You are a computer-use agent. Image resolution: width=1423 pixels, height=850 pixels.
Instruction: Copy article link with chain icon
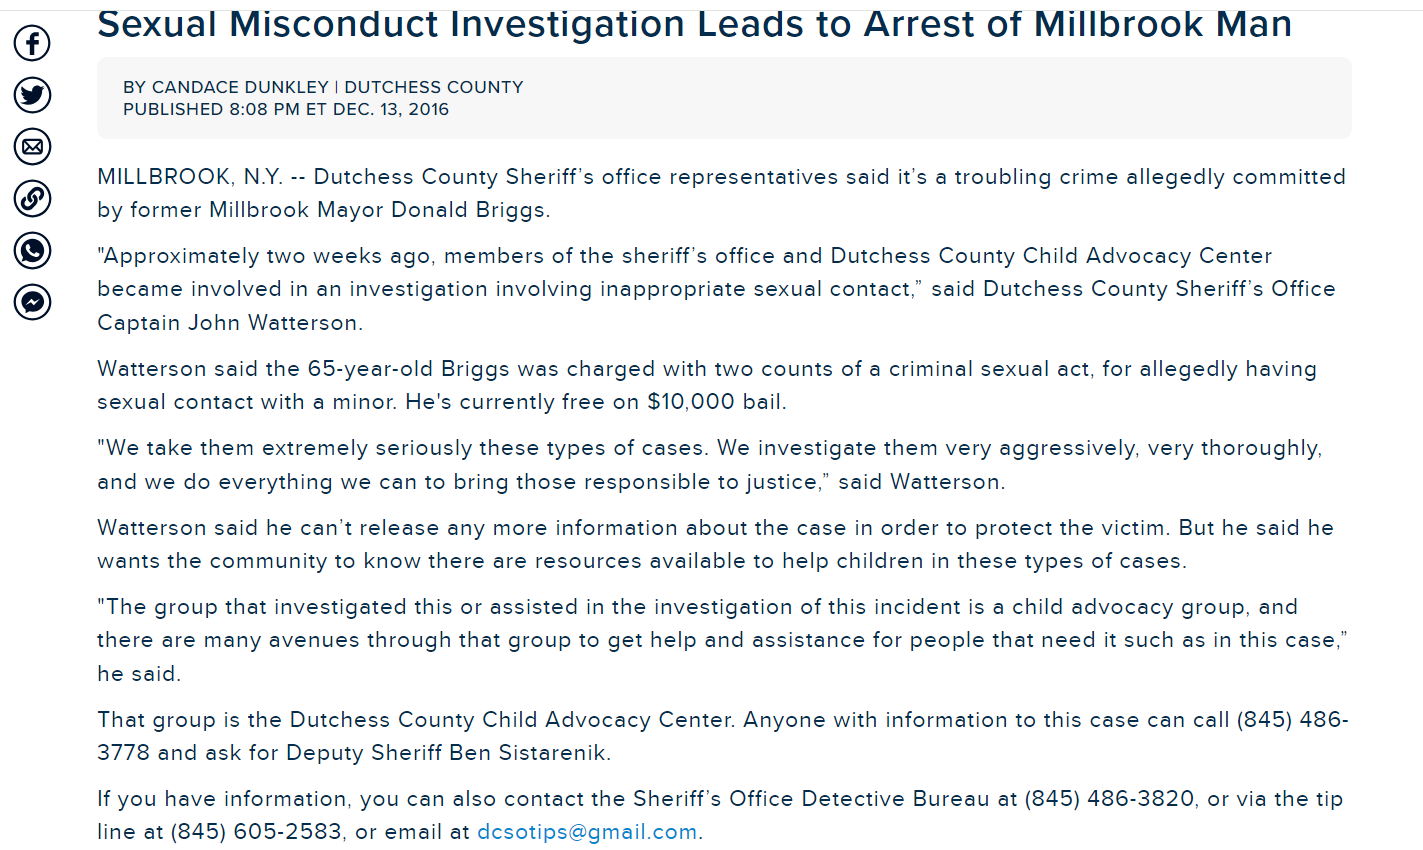[x=32, y=198]
